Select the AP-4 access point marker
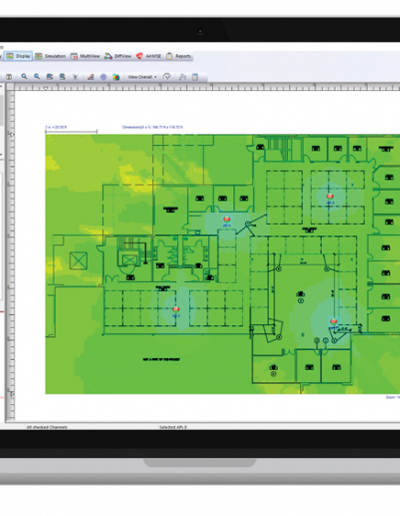 (x=227, y=219)
